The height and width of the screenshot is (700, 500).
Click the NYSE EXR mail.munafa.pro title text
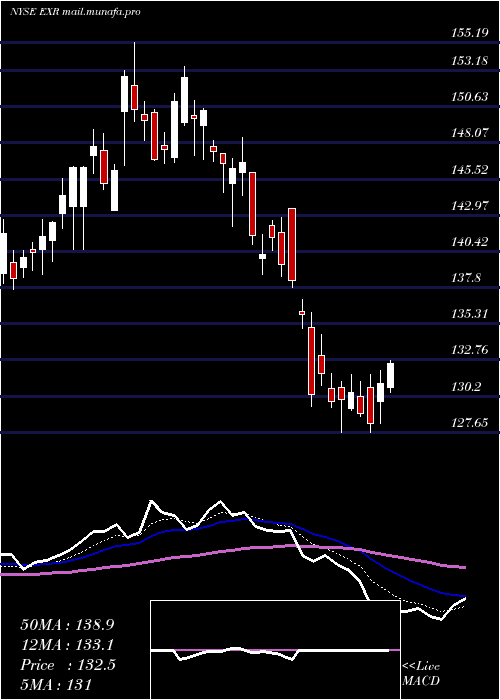[75, 12]
